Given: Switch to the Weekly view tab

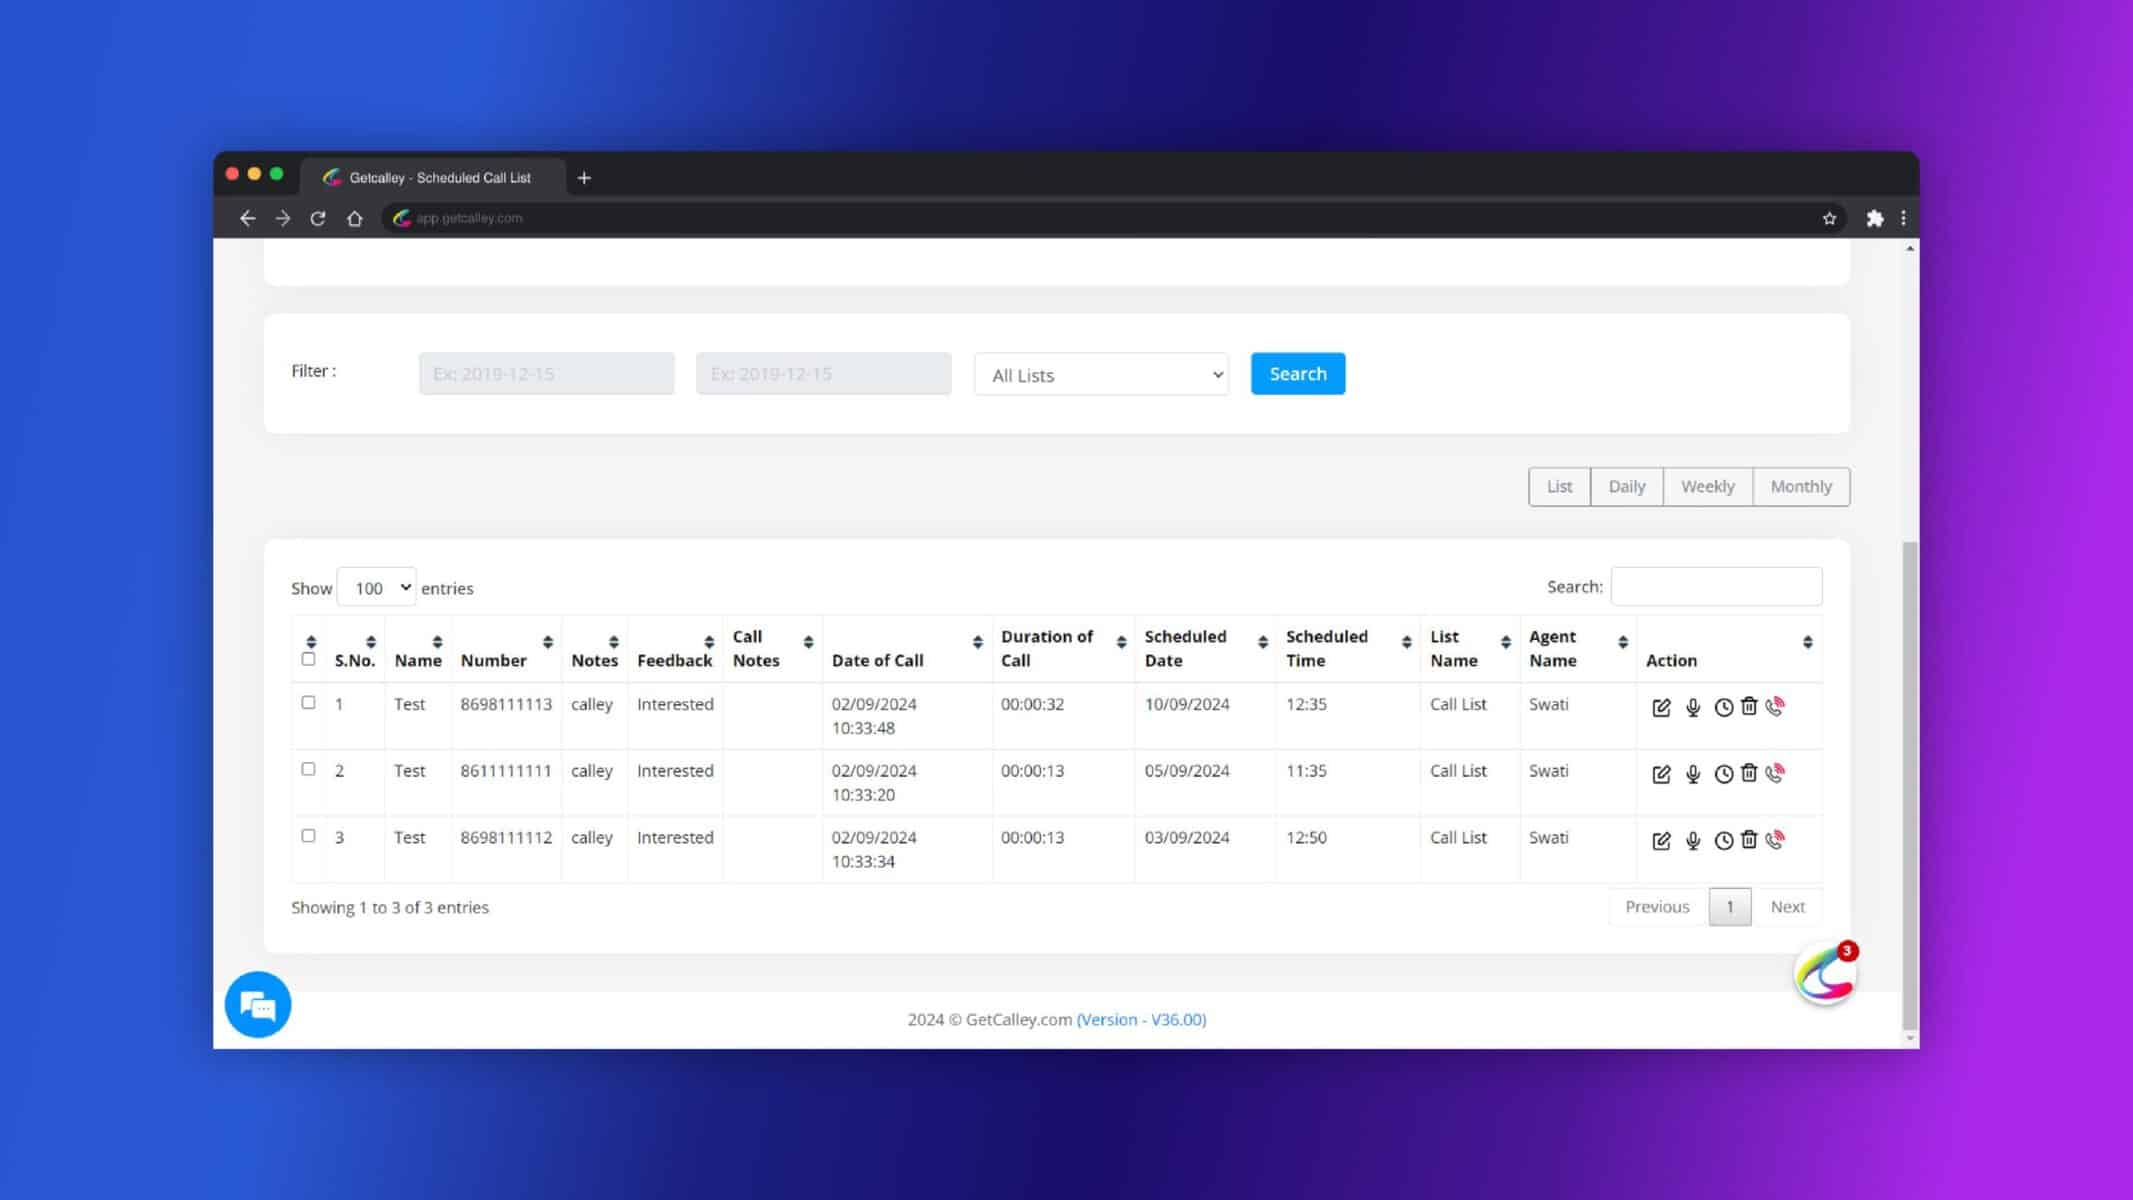Looking at the screenshot, I should pos(1707,485).
